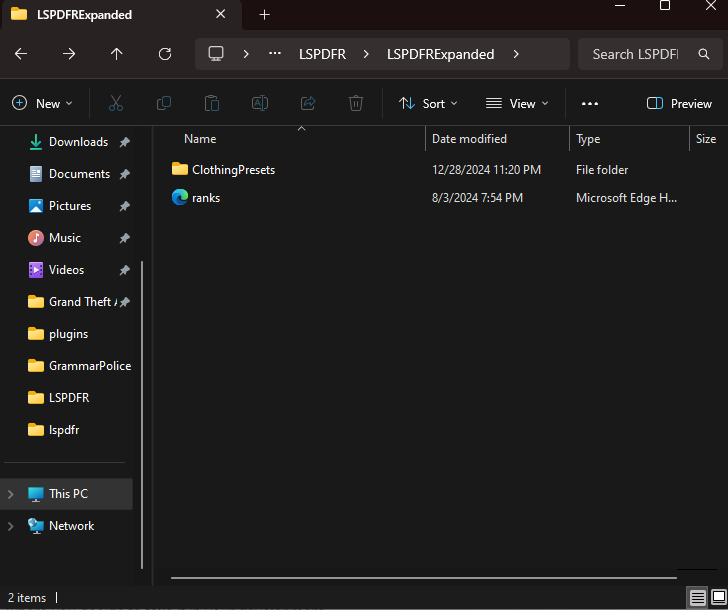
Task: Click the Delete trash icon
Action: 356,103
